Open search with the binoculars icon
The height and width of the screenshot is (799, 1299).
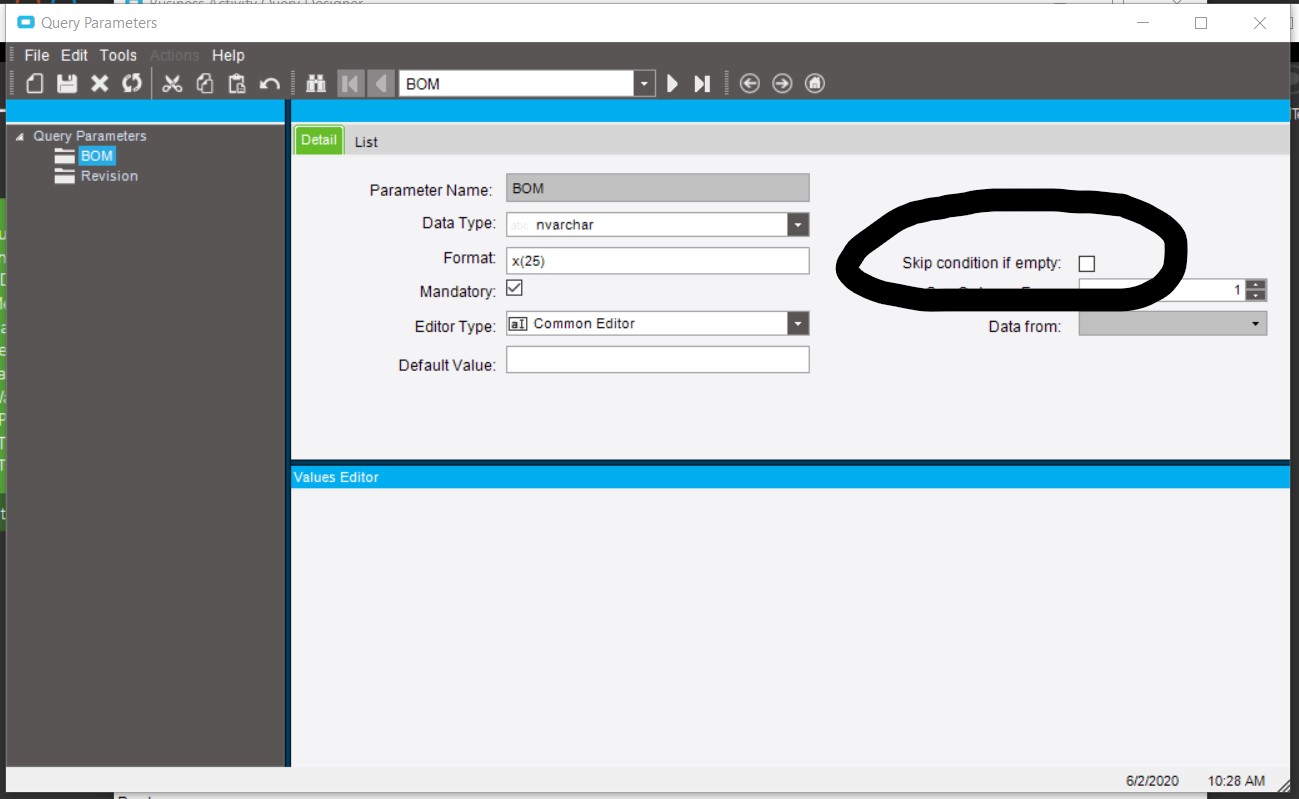(x=316, y=84)
